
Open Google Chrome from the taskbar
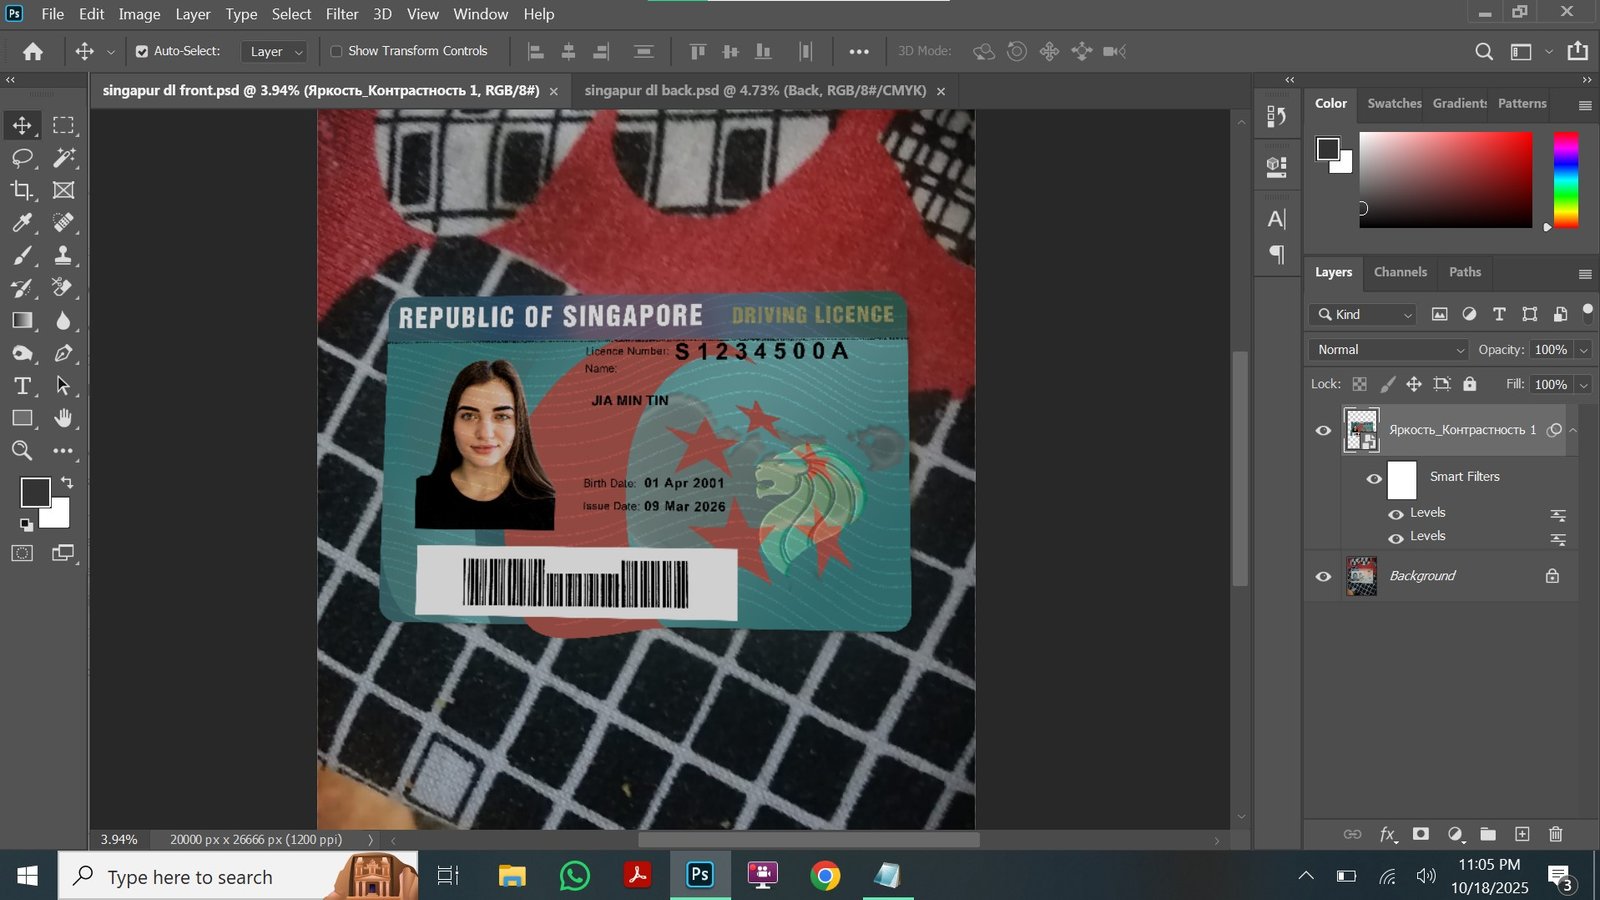point(825,877)
